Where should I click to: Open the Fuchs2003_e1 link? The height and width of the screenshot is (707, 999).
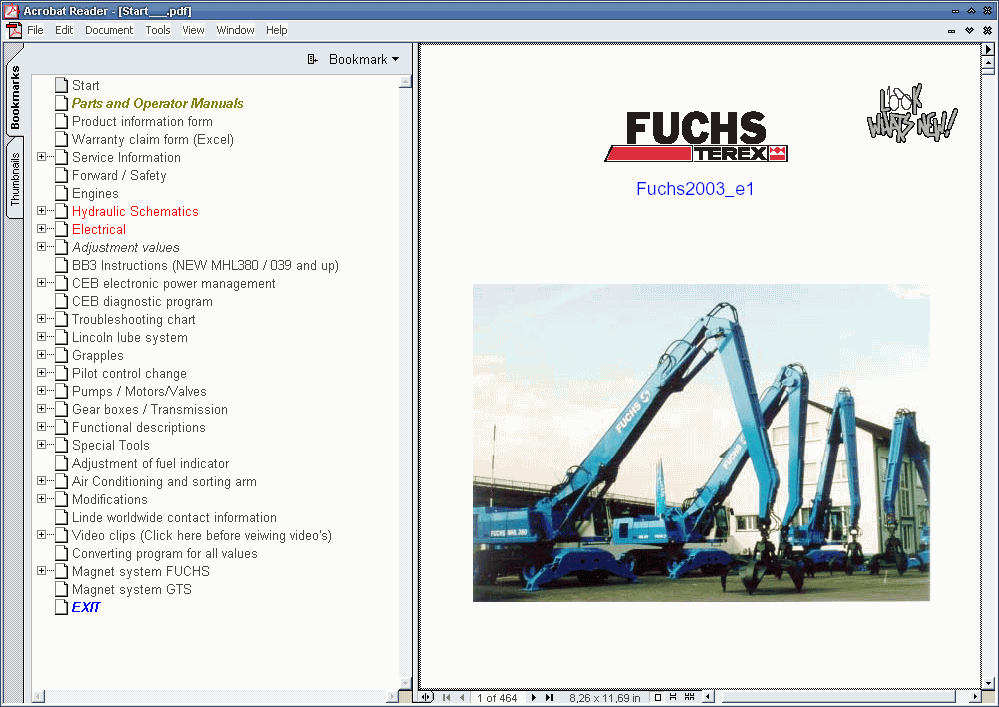coord(694,189)
